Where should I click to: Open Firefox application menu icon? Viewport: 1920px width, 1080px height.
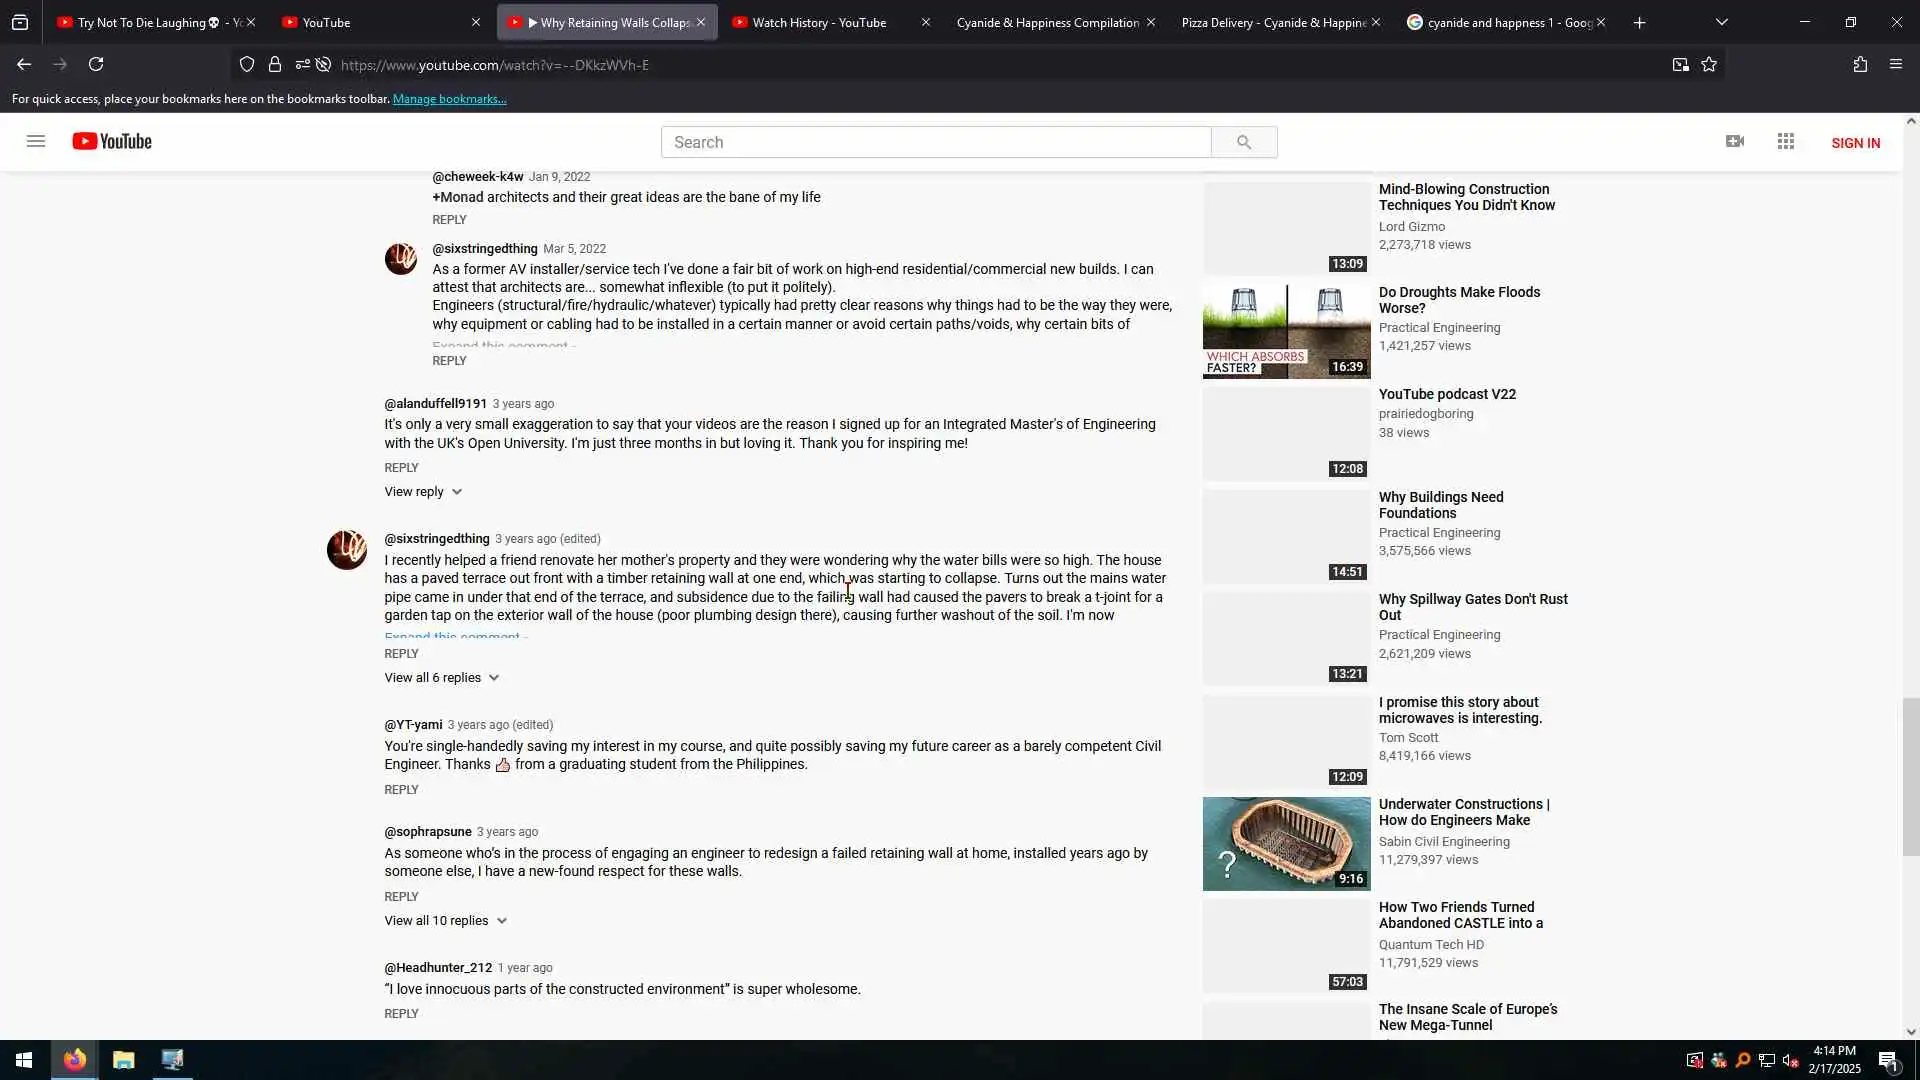click(1896, 64)
